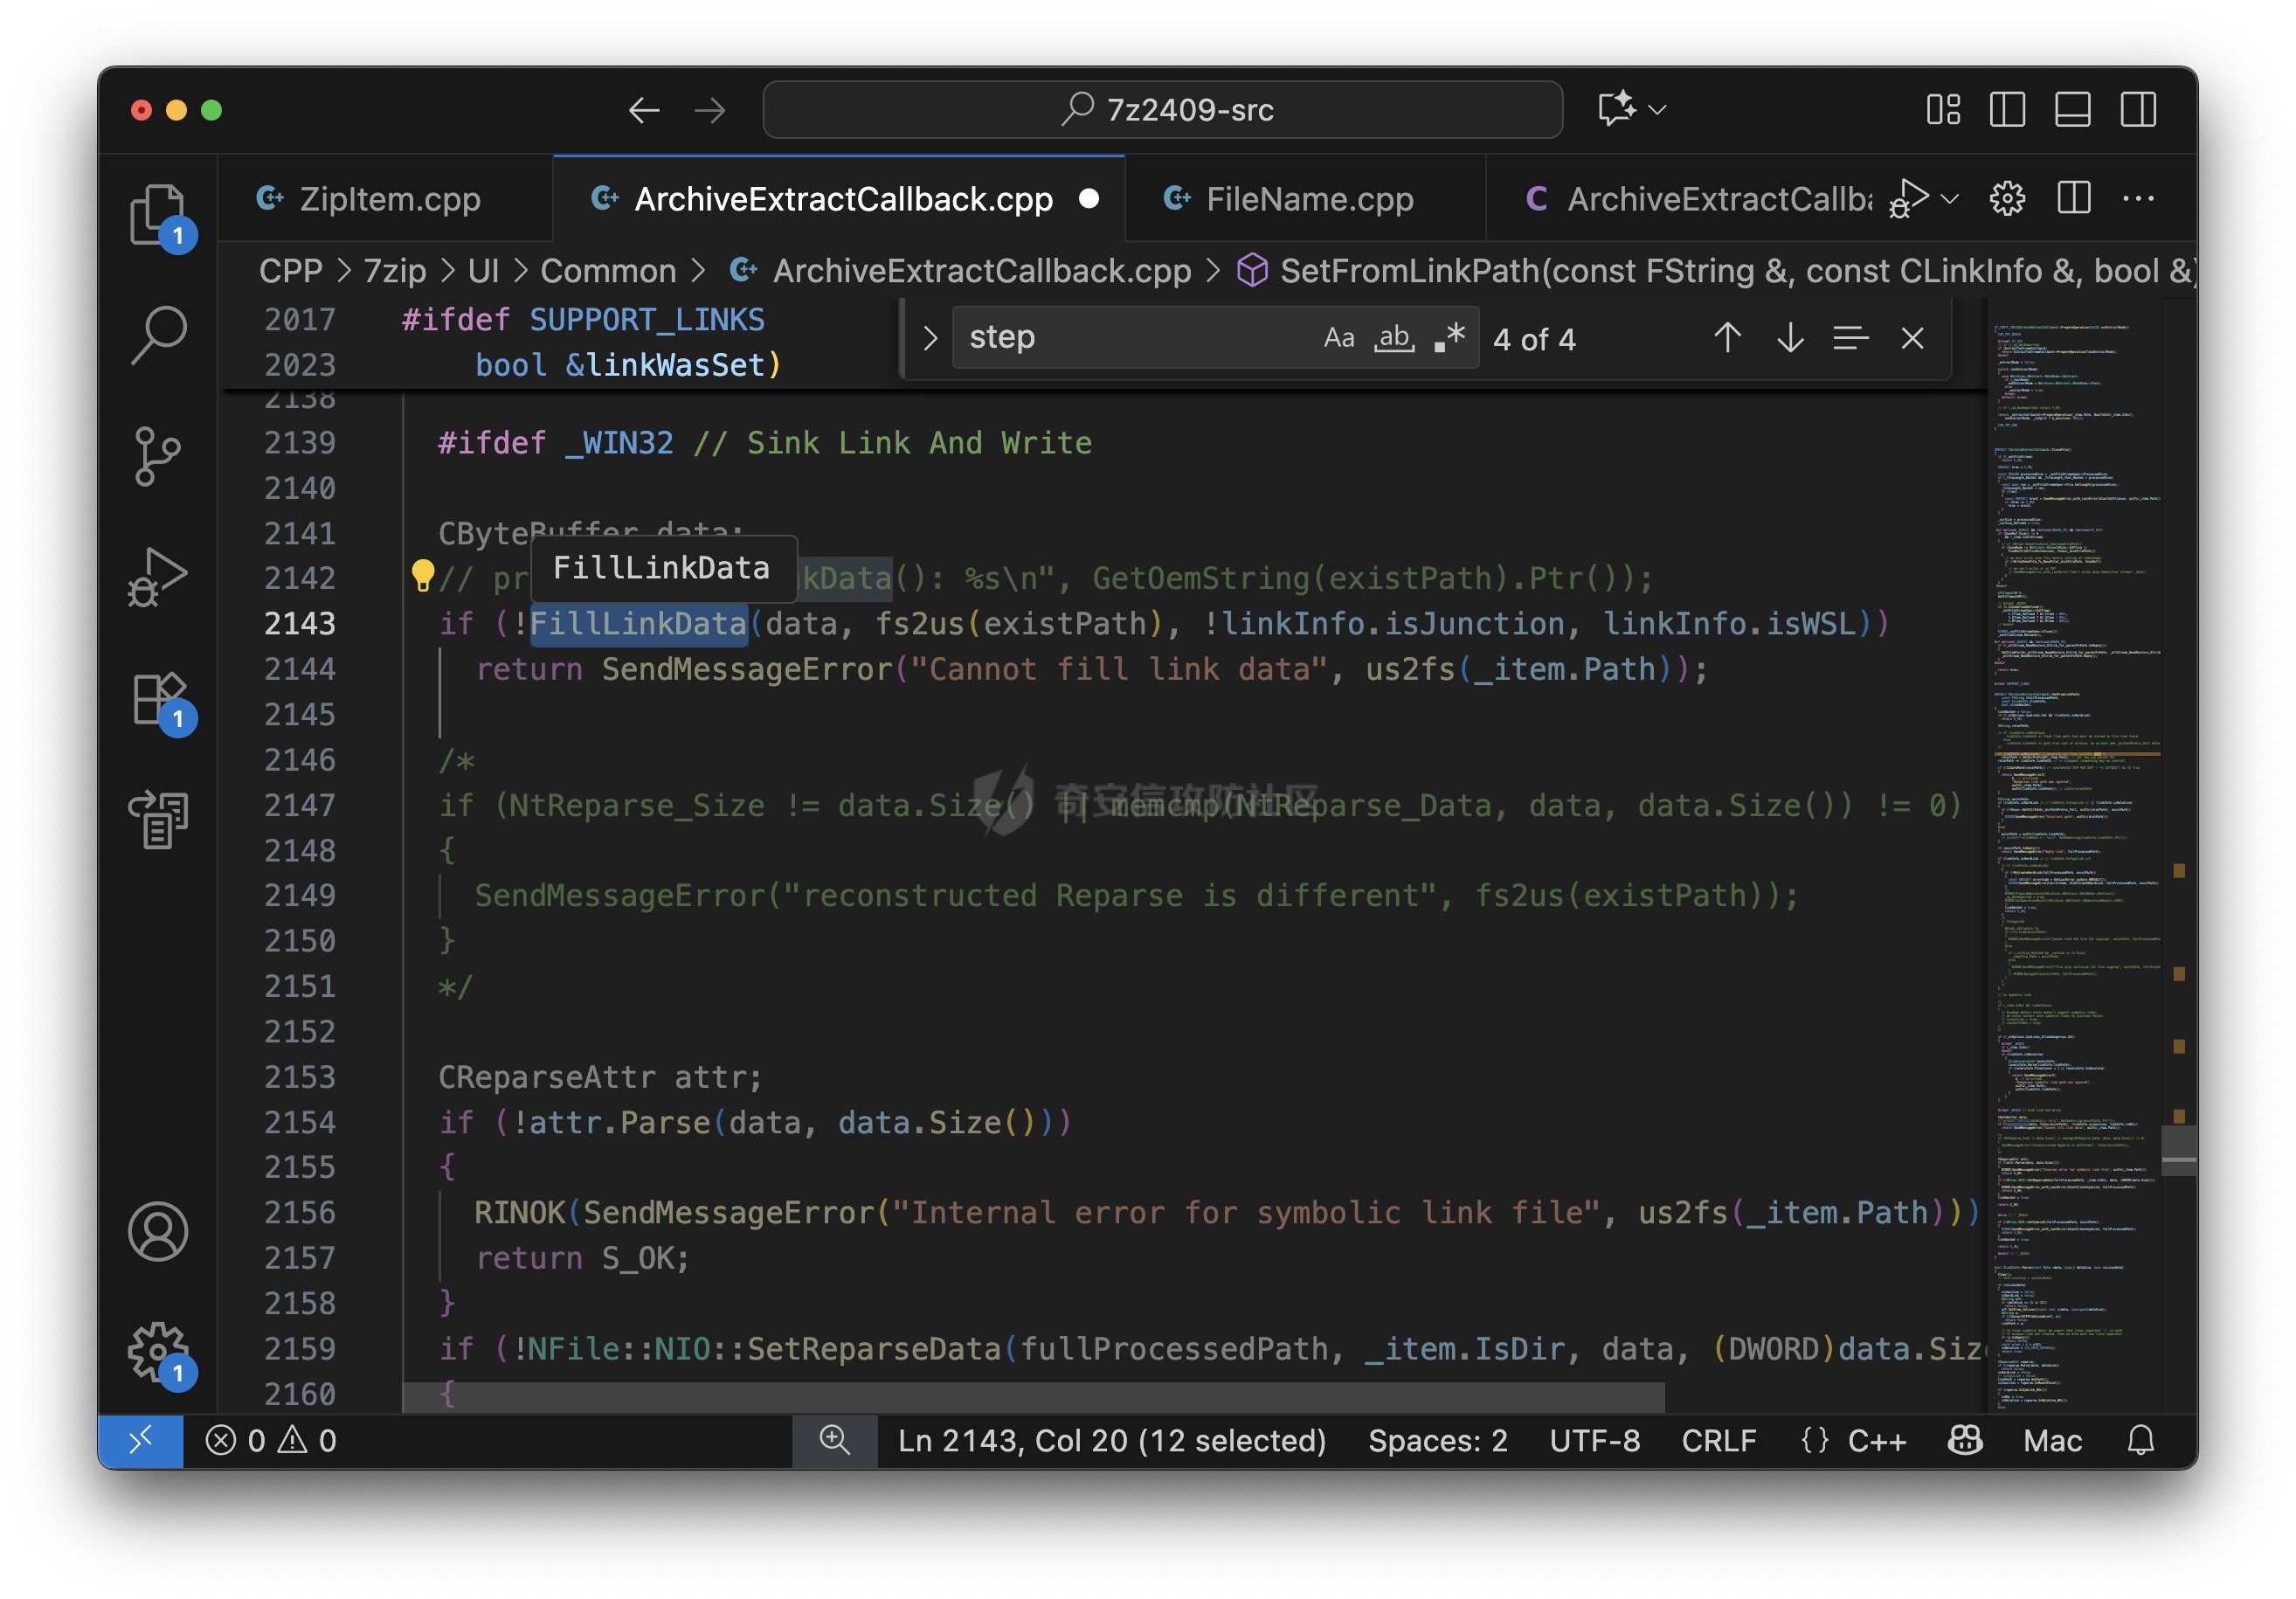Image resolution: width=2296 pixels, height=1599 pixels.
Task: Click the horizontal scrollbar at editor bottom
Action: point(1033,1397)
